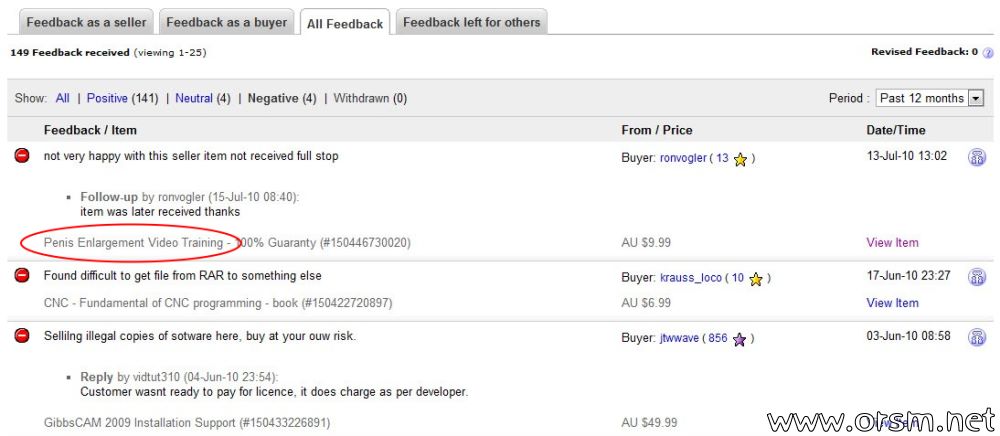
Task: Click the red negative icon beside krauss_loco's feedback
Action: (x=22, y=275)
